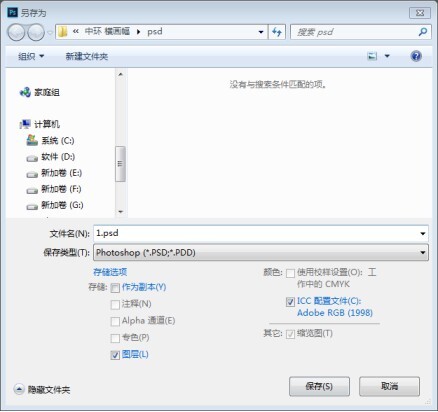Click the back navigation arrow button
This screenshot has width=438, height=412.
click(x=16, y=32)
